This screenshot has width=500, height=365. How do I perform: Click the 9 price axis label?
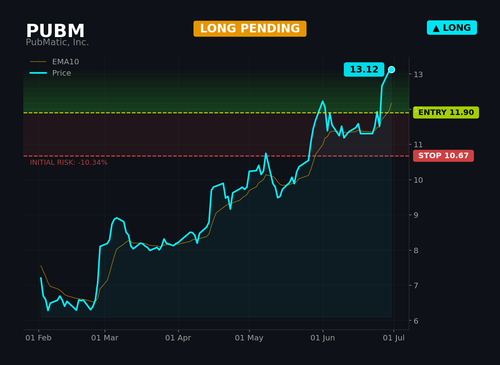416,215
